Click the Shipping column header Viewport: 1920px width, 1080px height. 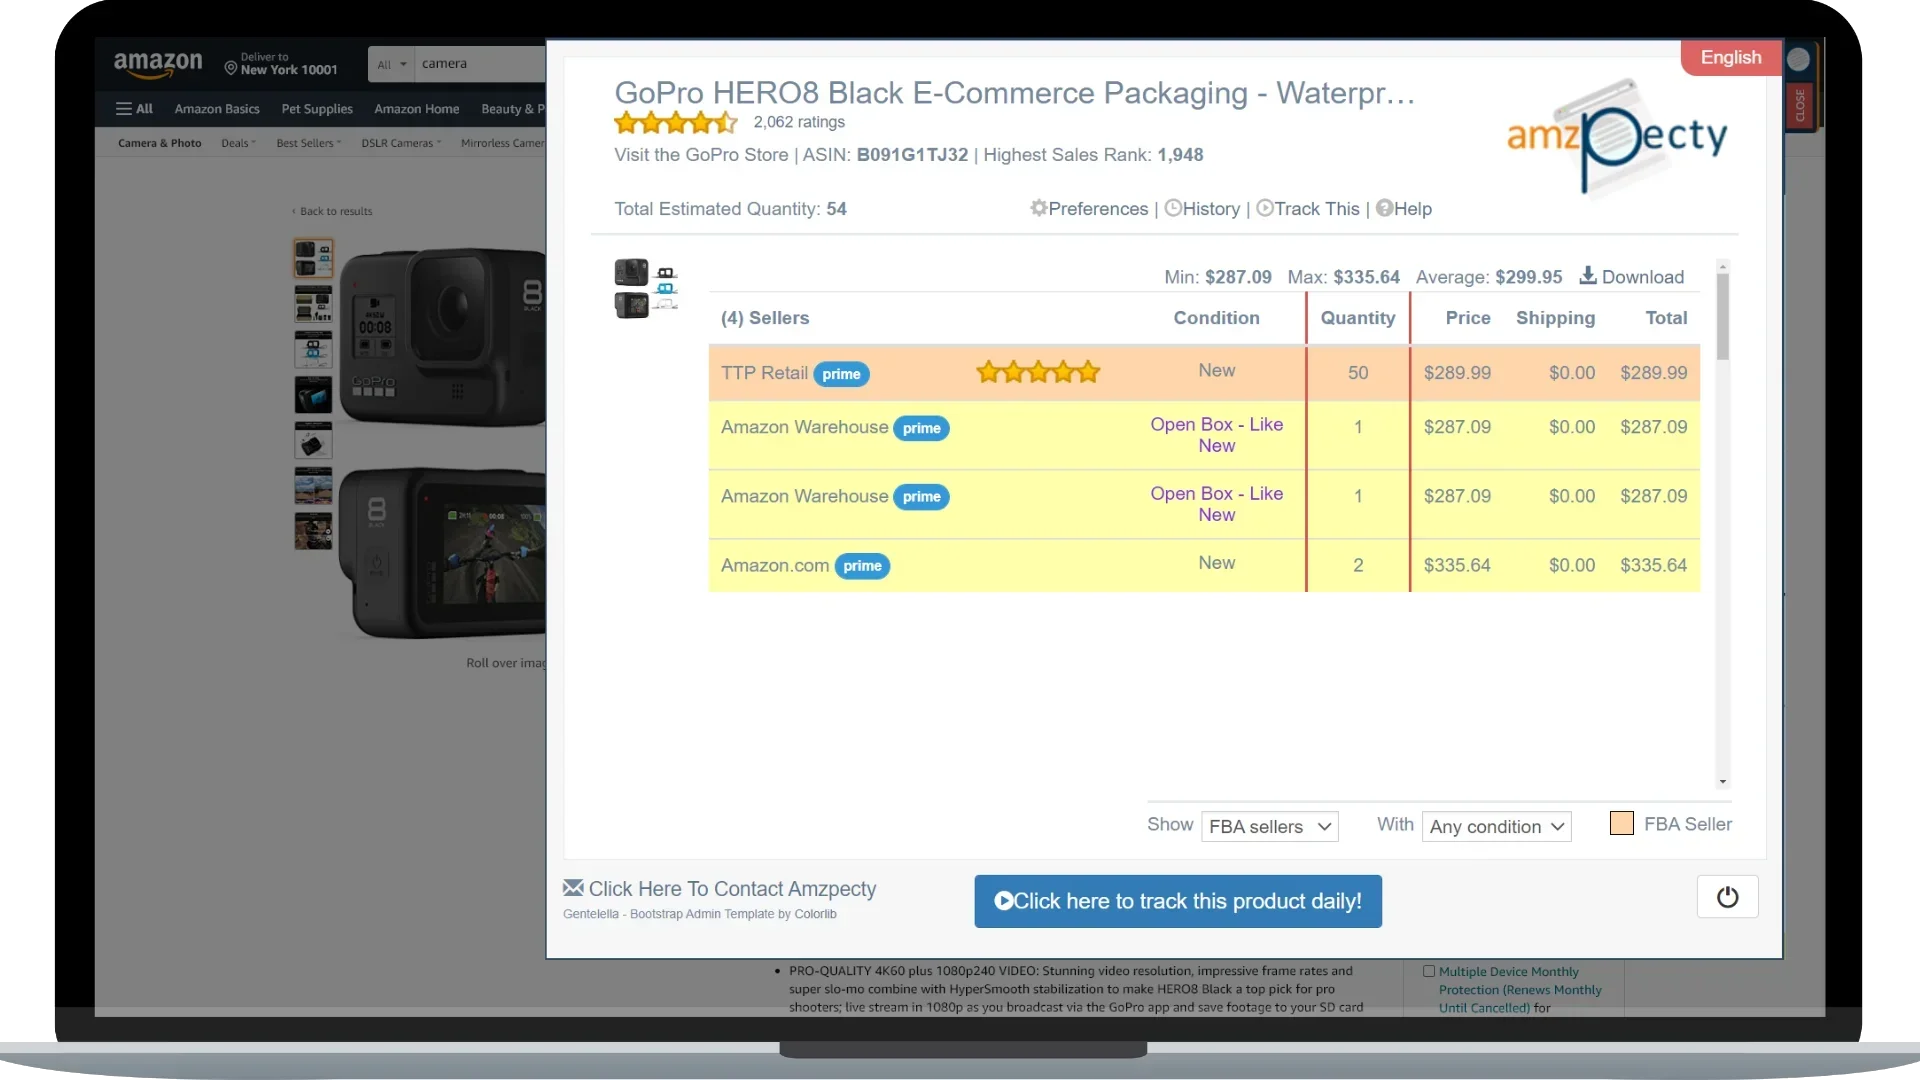coord(1555,318)
